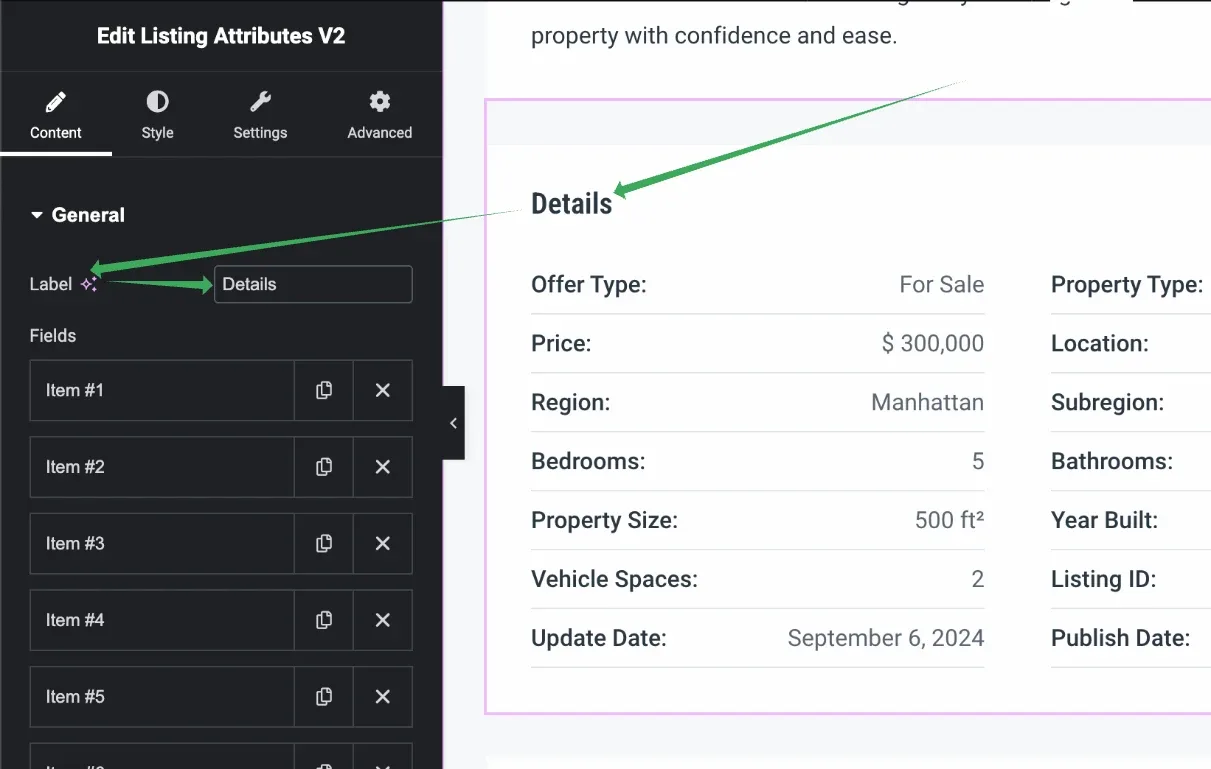Viewport: 1211px width, 769px height.
Task: Click the Bathrooms label
Action: click(x=1111, y=462)
